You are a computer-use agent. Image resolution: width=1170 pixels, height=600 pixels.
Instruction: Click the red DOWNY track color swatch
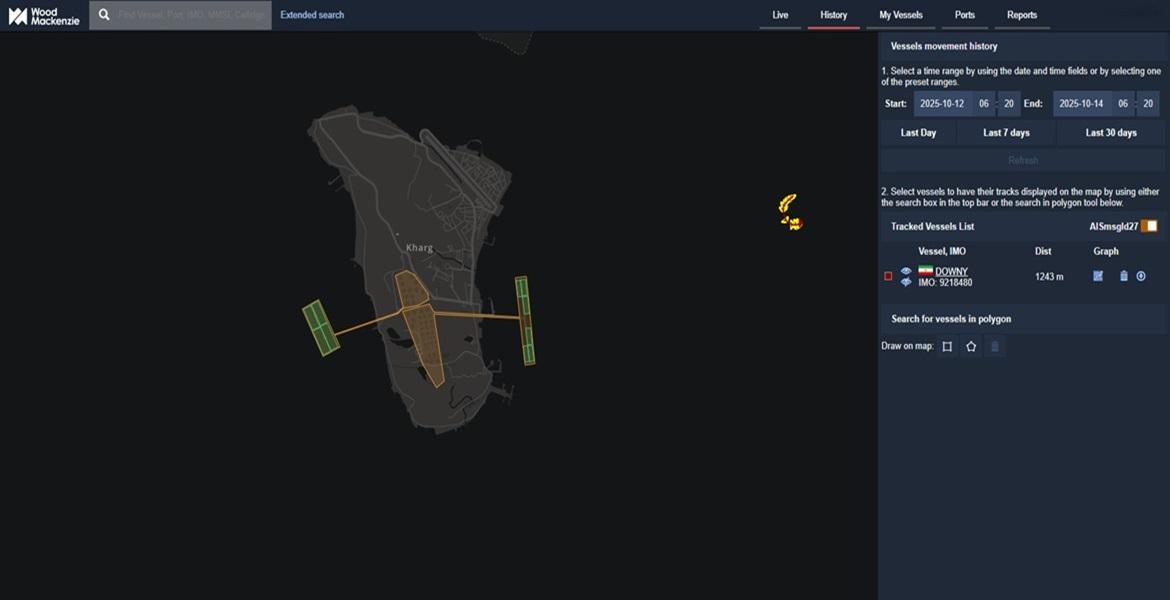(x=888, y=276)
